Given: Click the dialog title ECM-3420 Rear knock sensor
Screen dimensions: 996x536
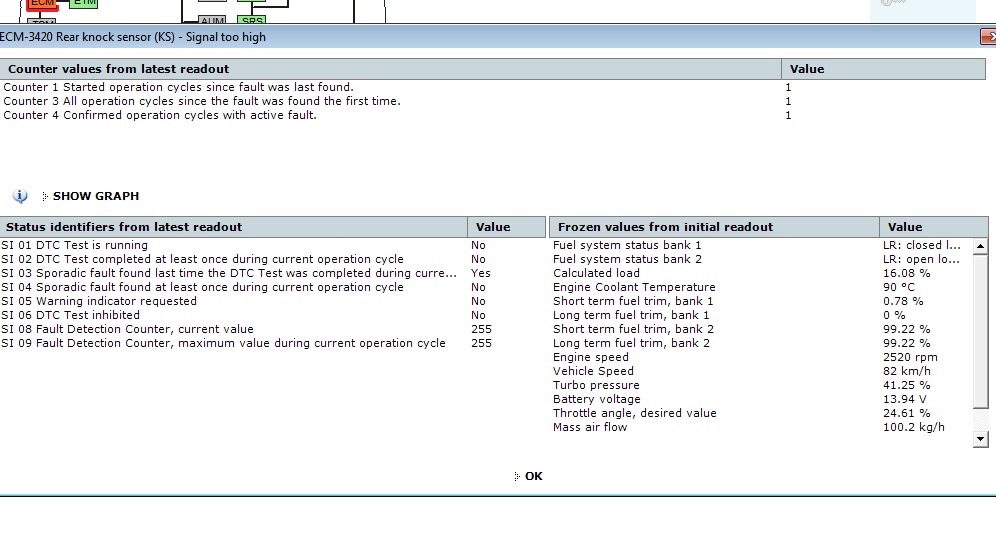Looking at the screenshot, I should pyautogui.click(x=133, y=37).
